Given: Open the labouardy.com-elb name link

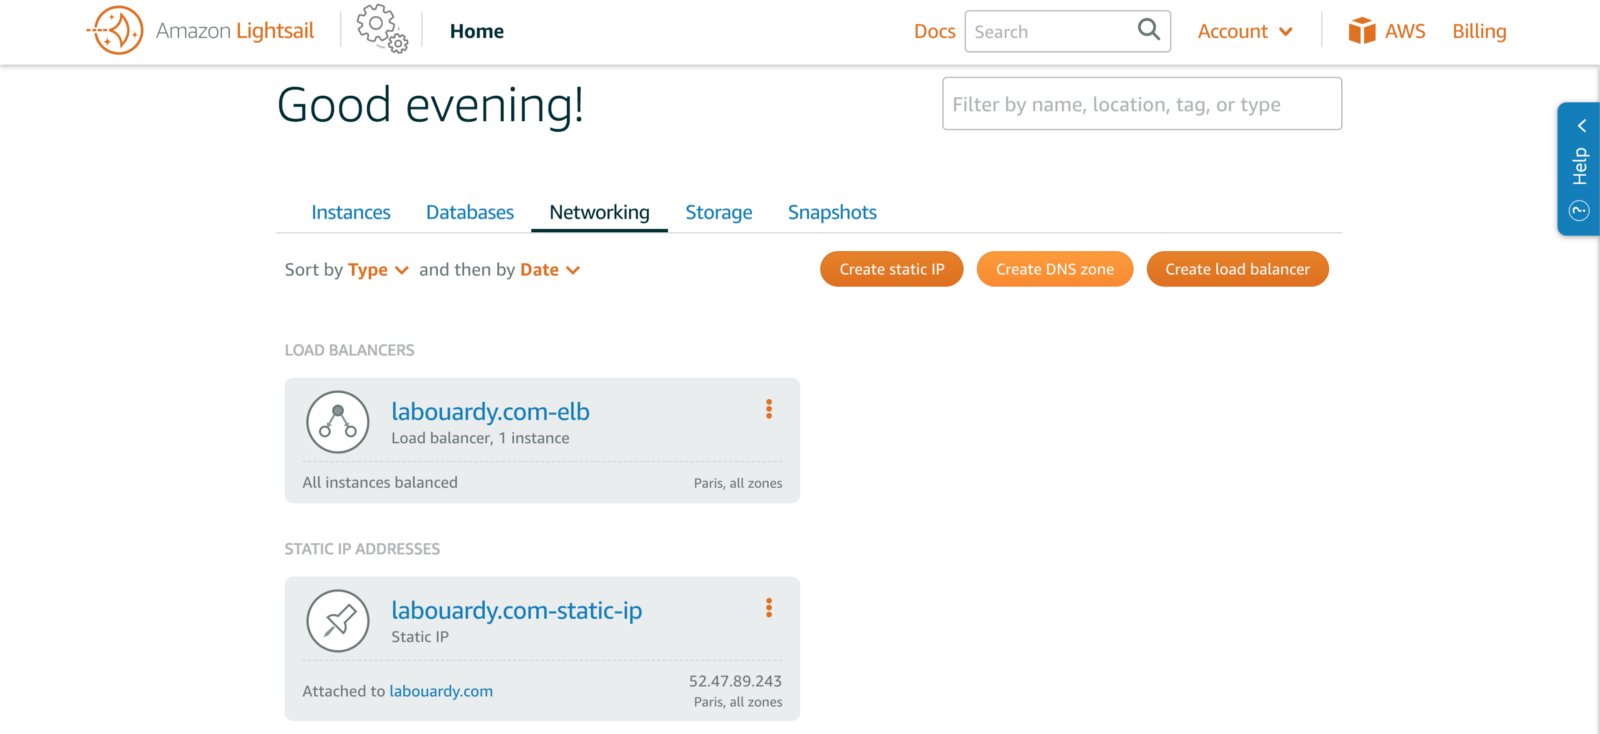Looking at the screenshot, I should tap(490, 411).
